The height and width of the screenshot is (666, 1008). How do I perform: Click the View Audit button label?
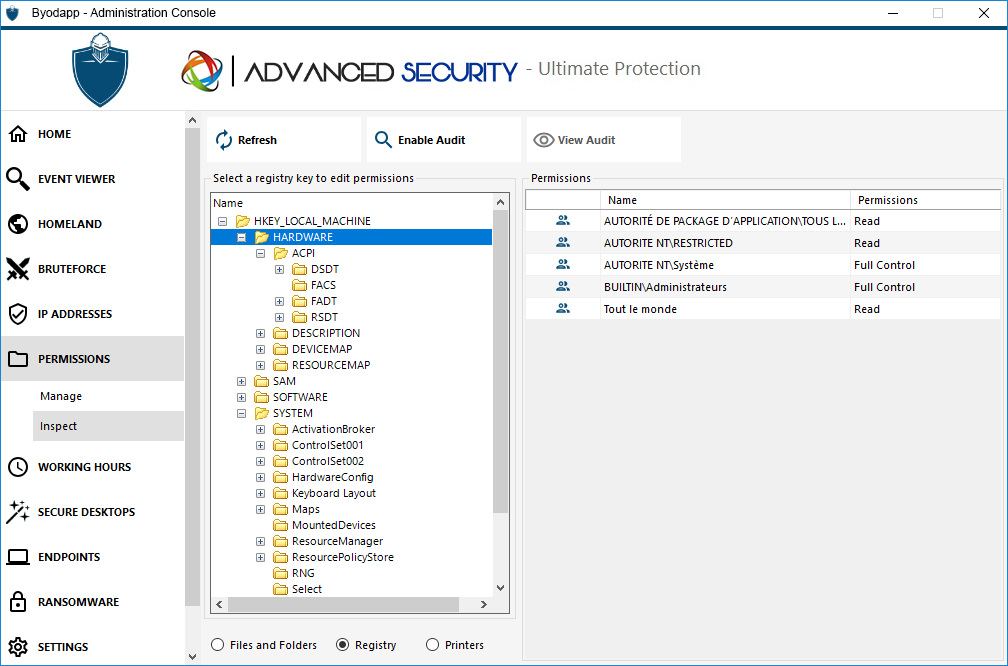click(586, 140)
